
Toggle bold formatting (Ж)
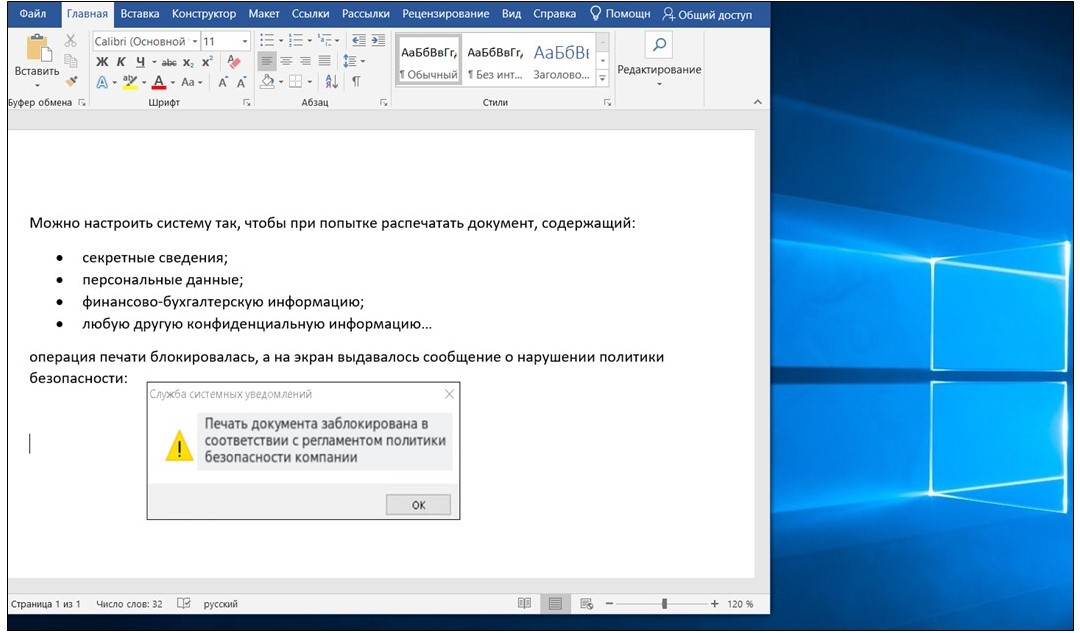tap(102, 62)
